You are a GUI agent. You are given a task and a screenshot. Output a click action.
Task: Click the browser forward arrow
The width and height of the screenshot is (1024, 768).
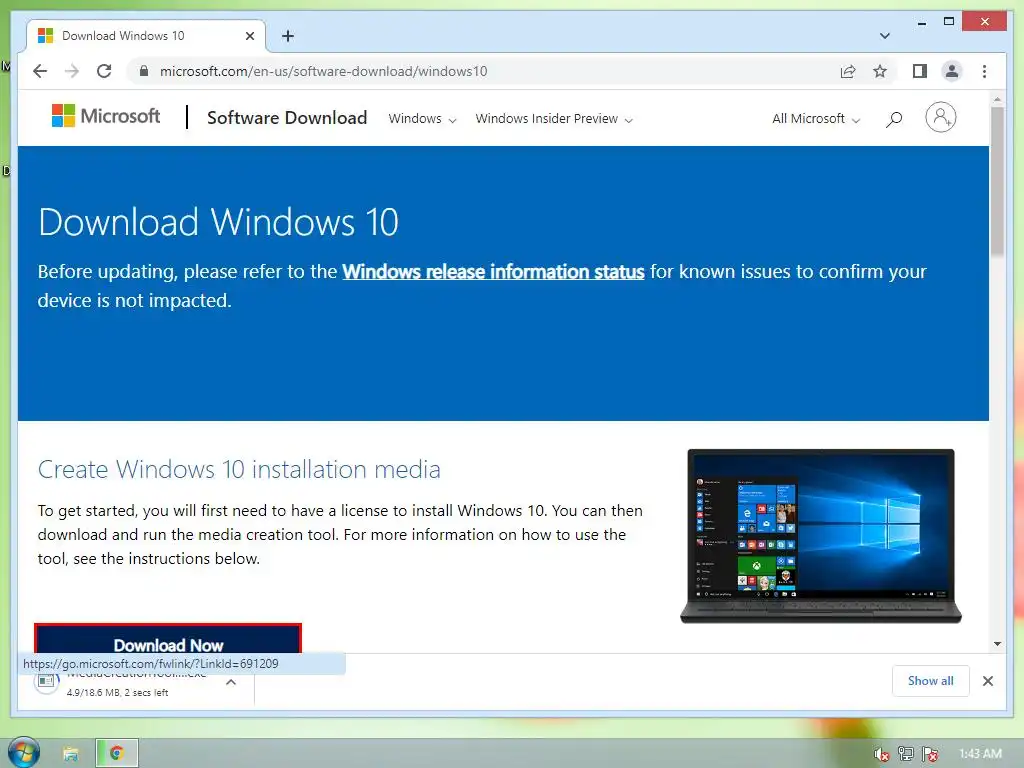point(72,71)
